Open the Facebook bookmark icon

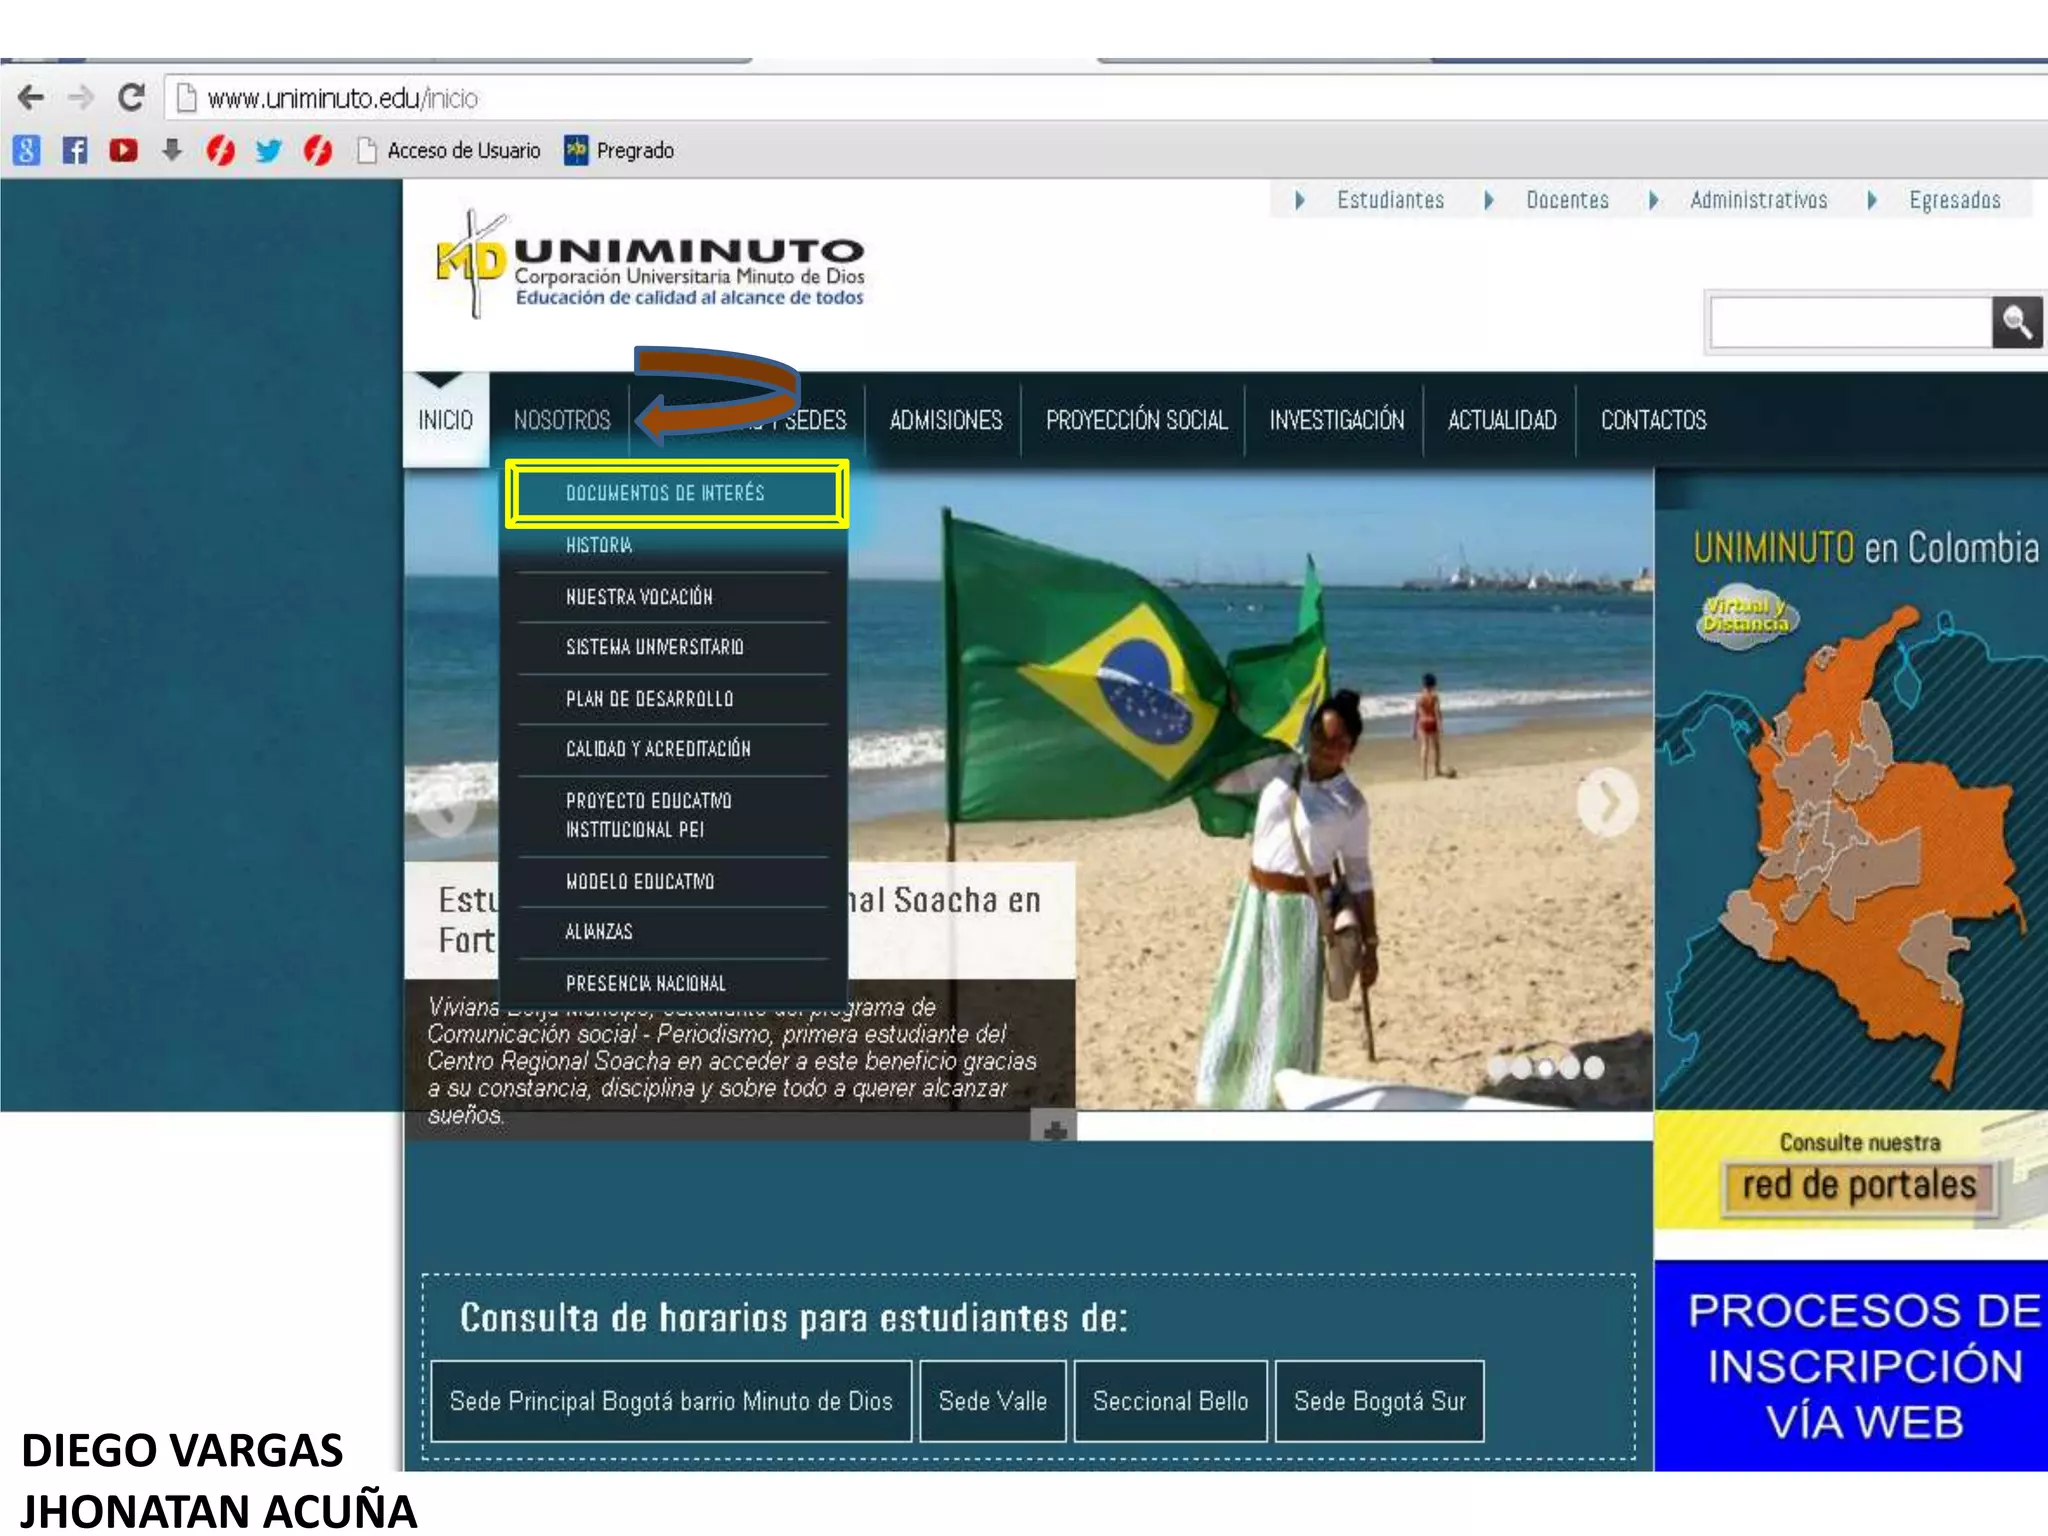[x=75, y=151]
